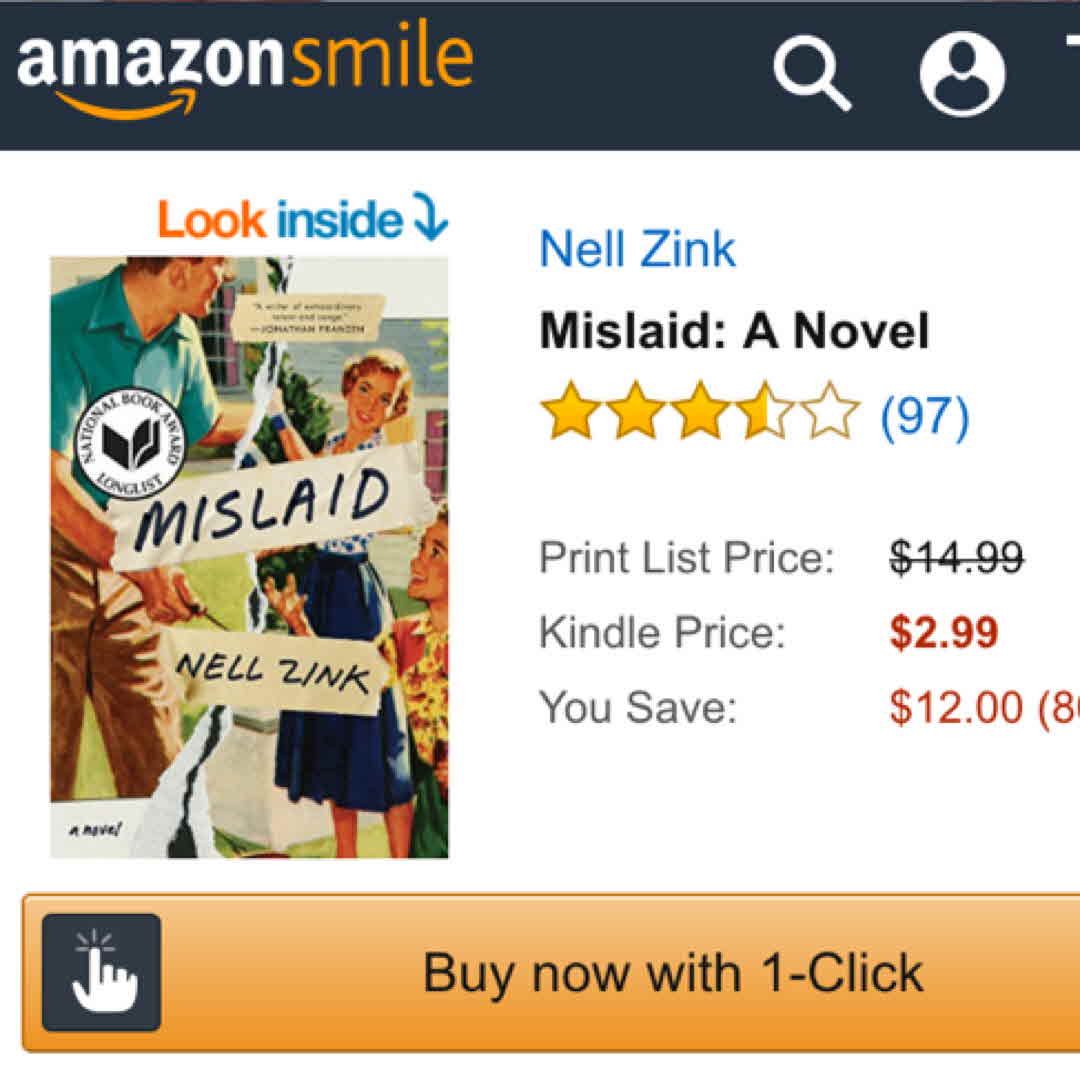Click the Print List Price label
This screenshot has width=1080, height=1080.
coord(686,557)
